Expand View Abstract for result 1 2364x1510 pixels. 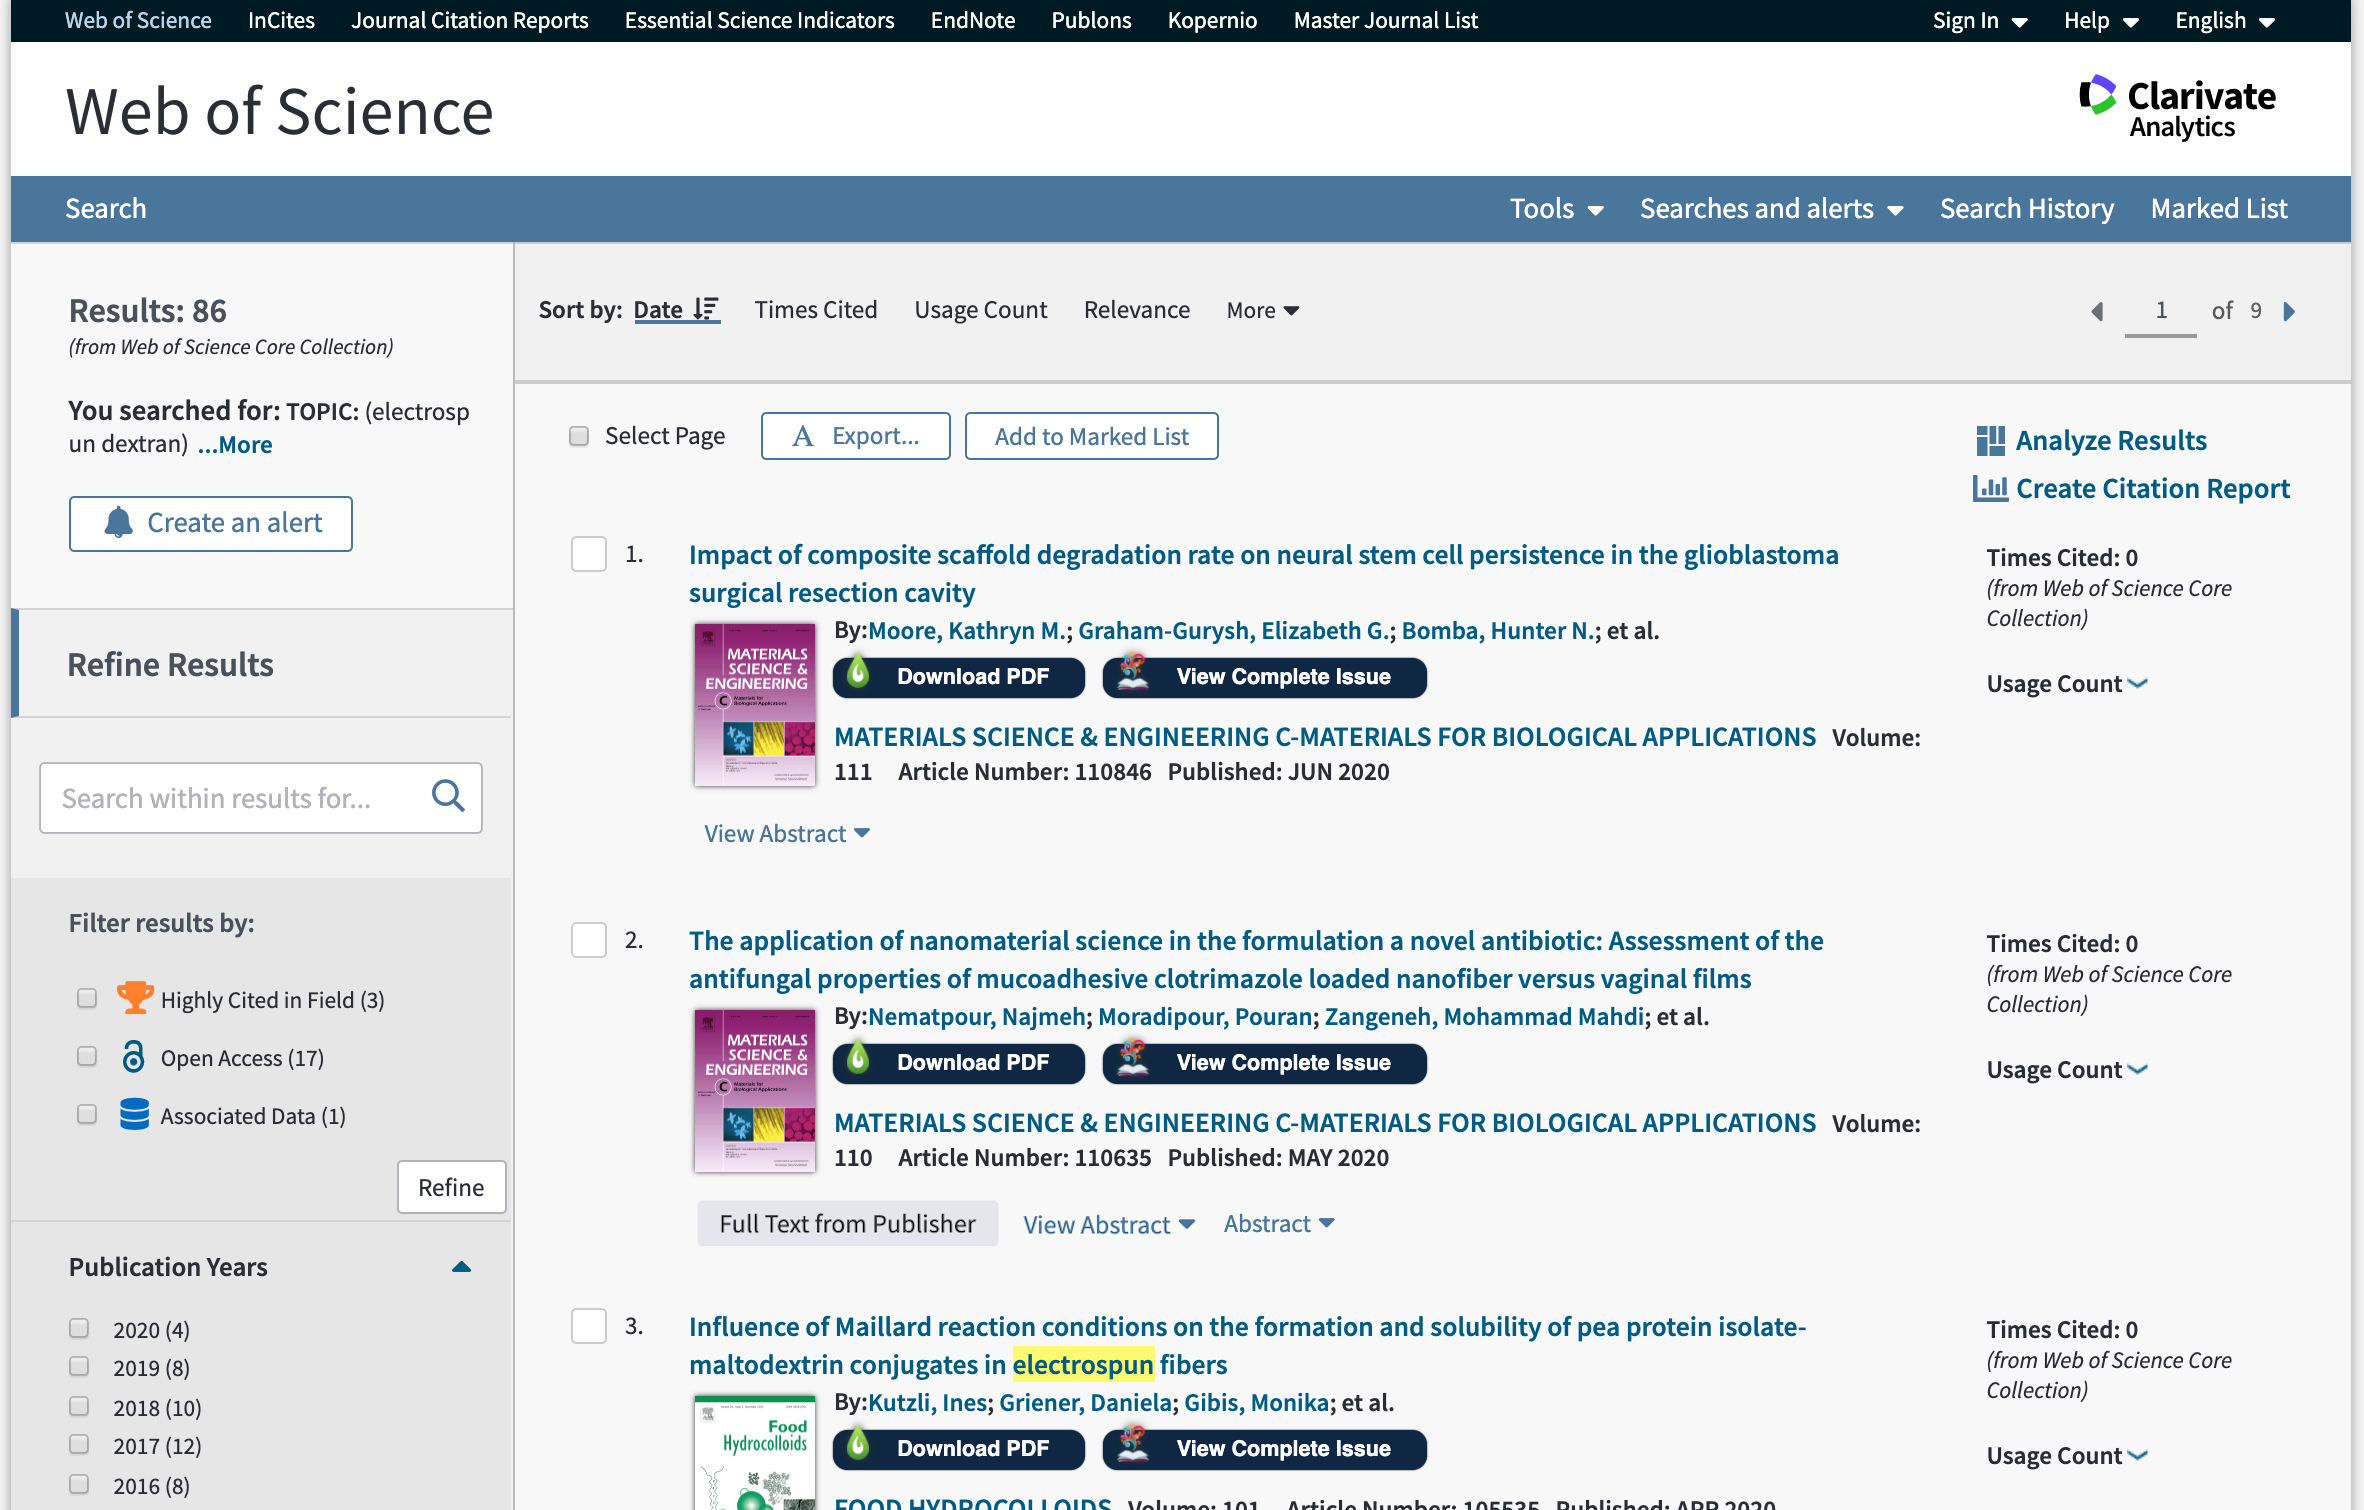[x=786, y=833]
